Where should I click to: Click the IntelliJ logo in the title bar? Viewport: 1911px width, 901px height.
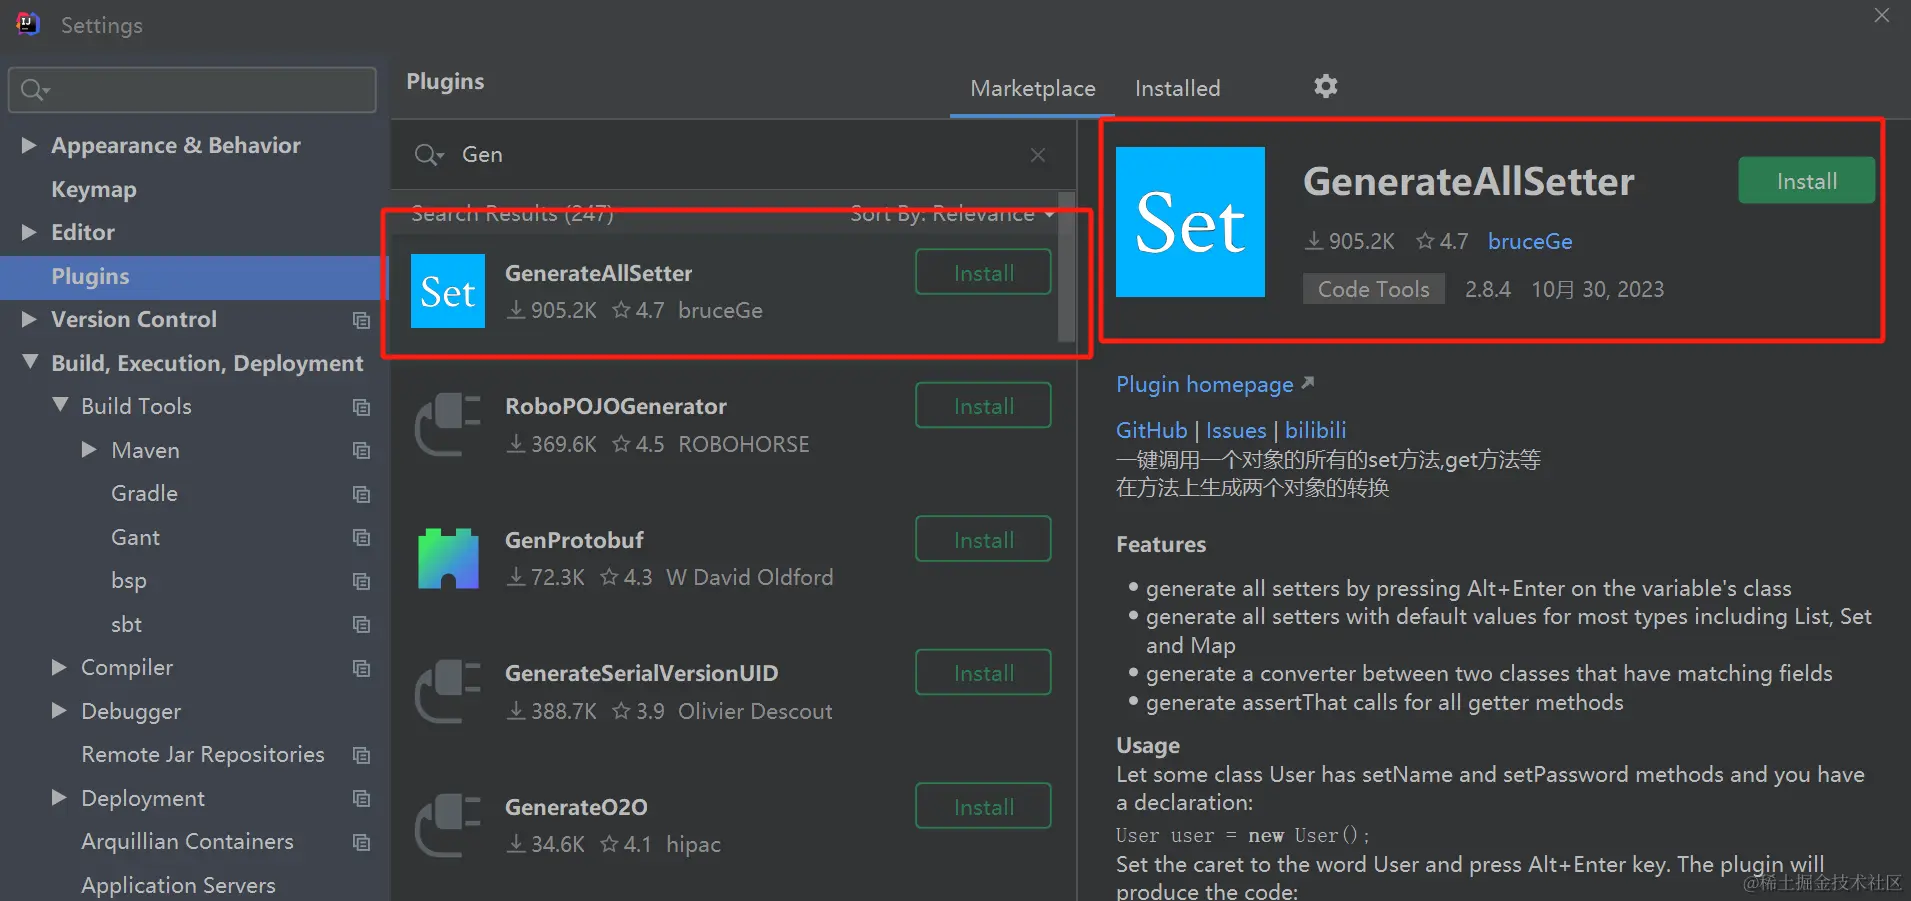click(x=27, y=22)
